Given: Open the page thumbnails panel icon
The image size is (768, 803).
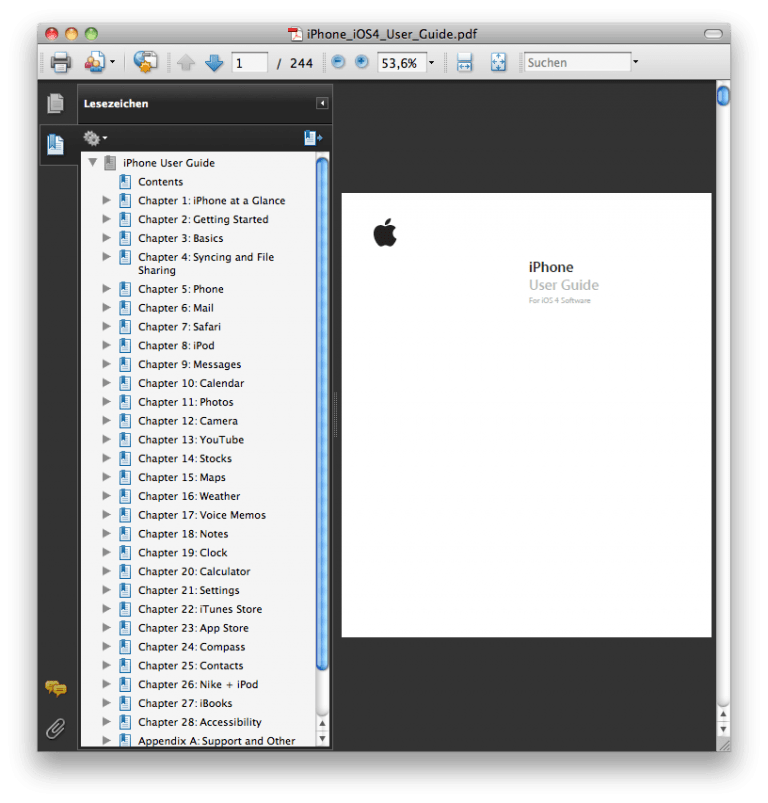Looking at the screenshot, I should pos(55,103).
